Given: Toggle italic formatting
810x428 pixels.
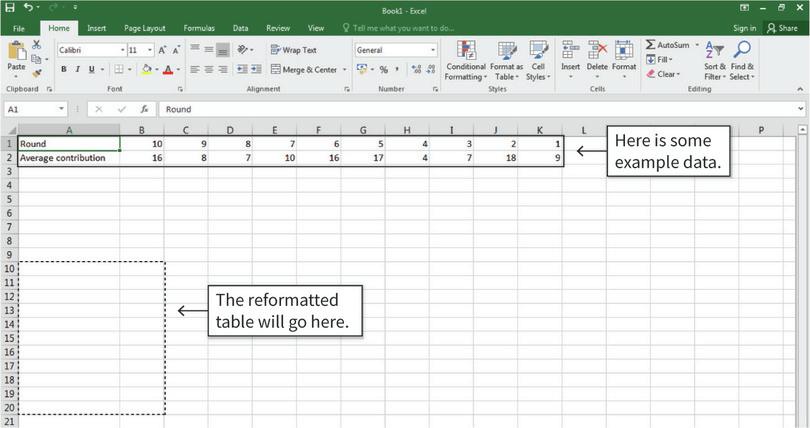Looking at the screenshot, I should click(x=77, y=69).
